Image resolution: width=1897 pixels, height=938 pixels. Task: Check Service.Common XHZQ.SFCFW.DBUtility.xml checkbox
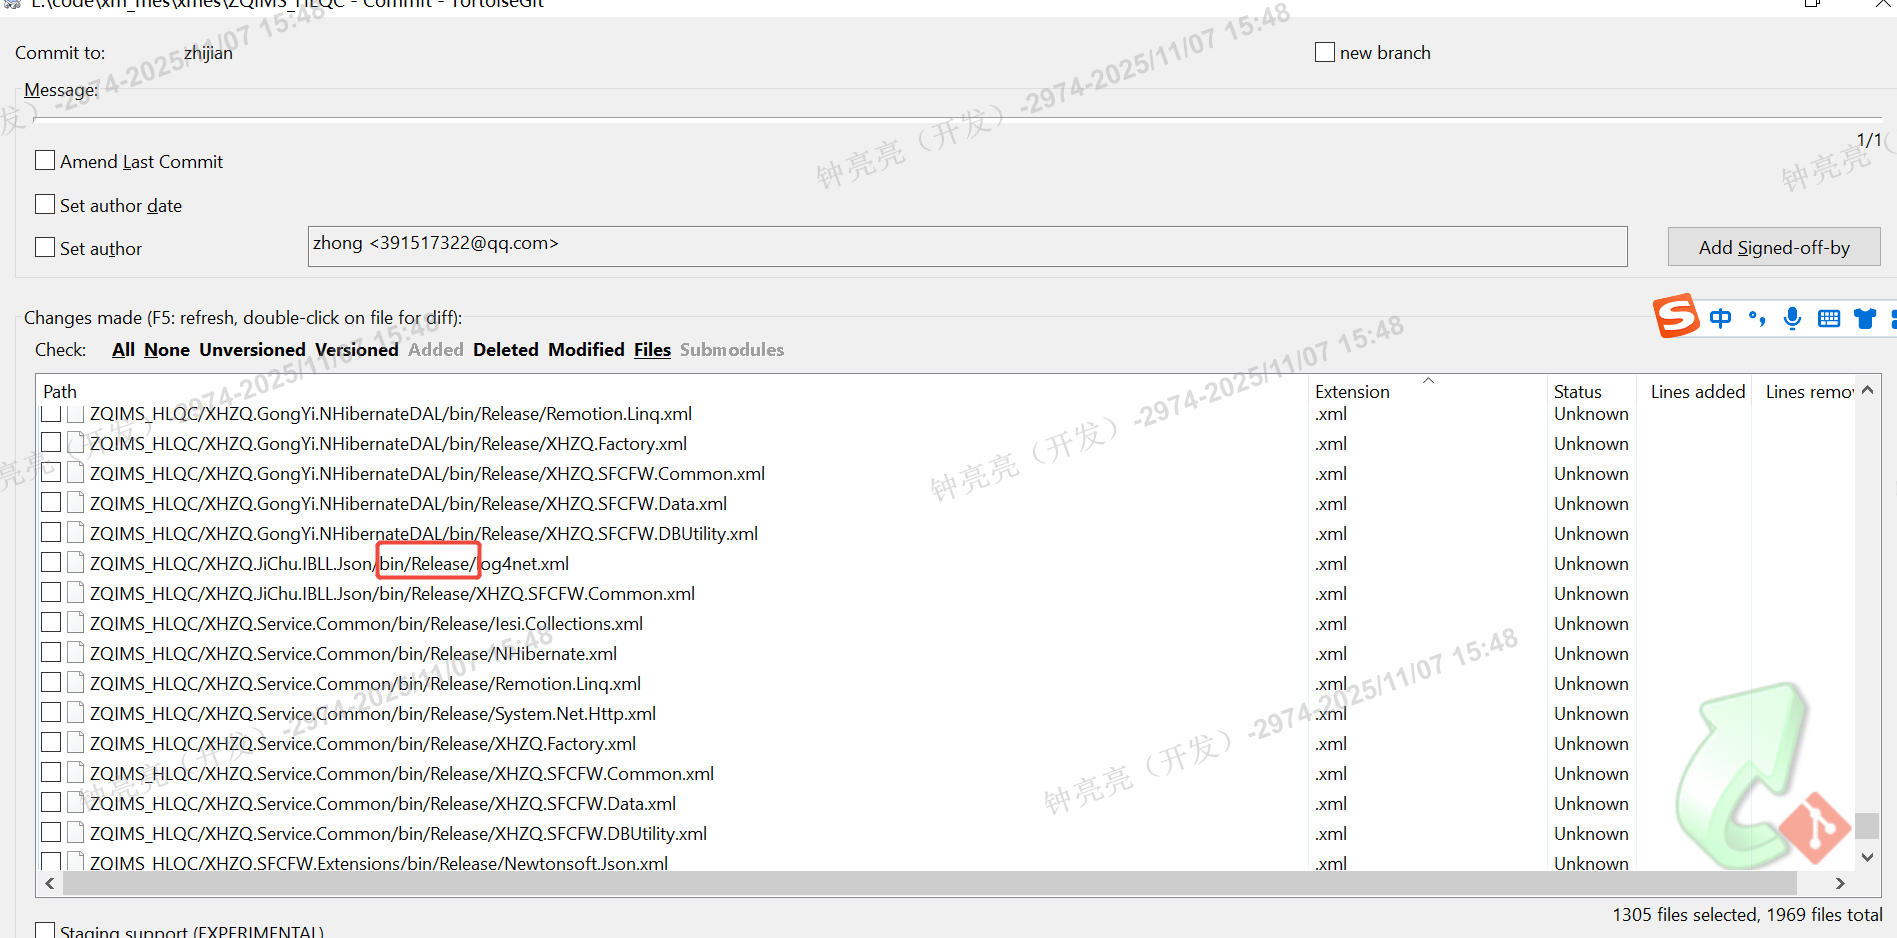51,833
